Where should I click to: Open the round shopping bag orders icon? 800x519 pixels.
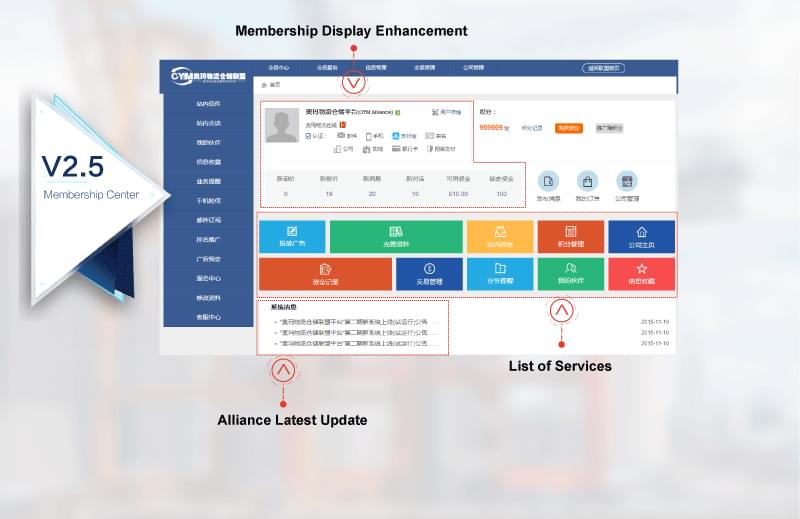point(587,181)
